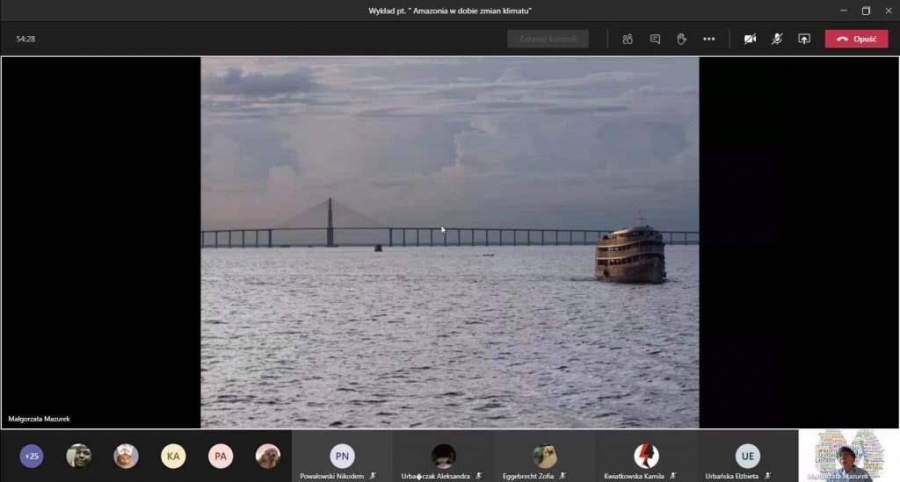The image size is (900, 482).
Task: Unmute the microphone
Action: [777, 39]
